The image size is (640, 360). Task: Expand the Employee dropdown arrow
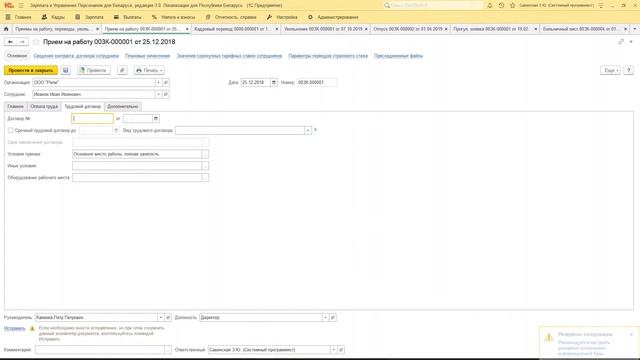click(x=158, y=94)
